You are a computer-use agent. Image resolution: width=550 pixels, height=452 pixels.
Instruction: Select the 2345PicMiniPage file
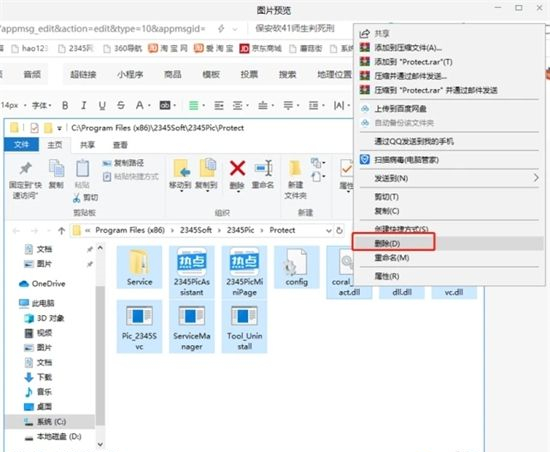244,272
